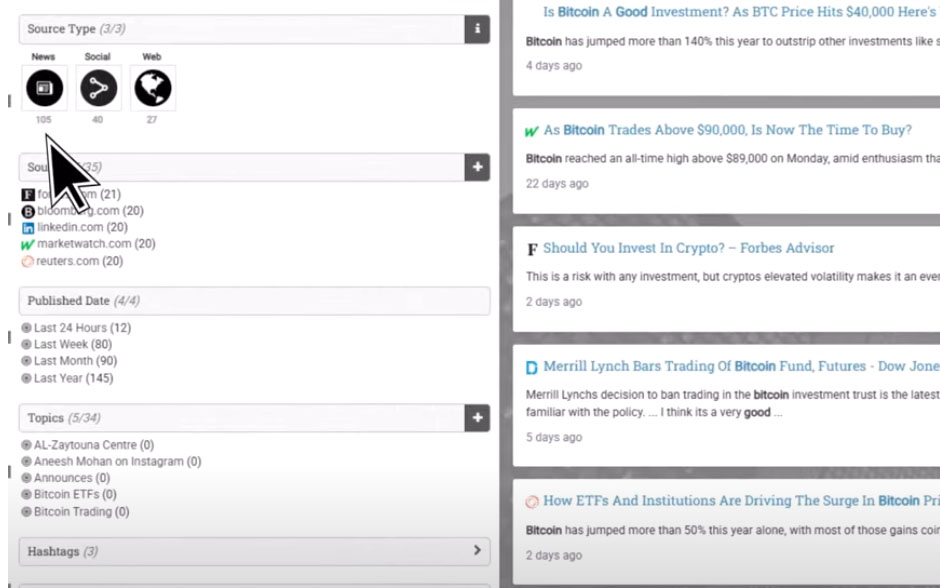Click the News count 105

click(x=43, y=120)
